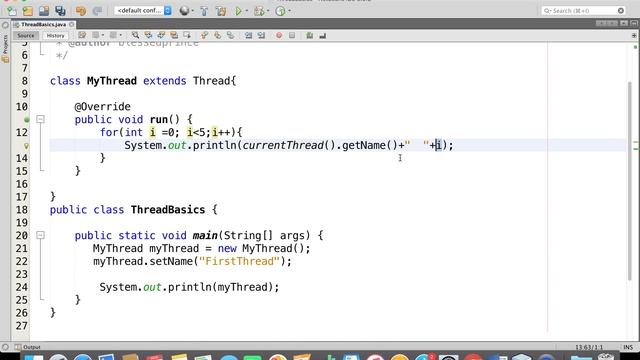This screenshot has height=360, width=640.
Task: Stop macro recording icon
Action: point(292,36)
